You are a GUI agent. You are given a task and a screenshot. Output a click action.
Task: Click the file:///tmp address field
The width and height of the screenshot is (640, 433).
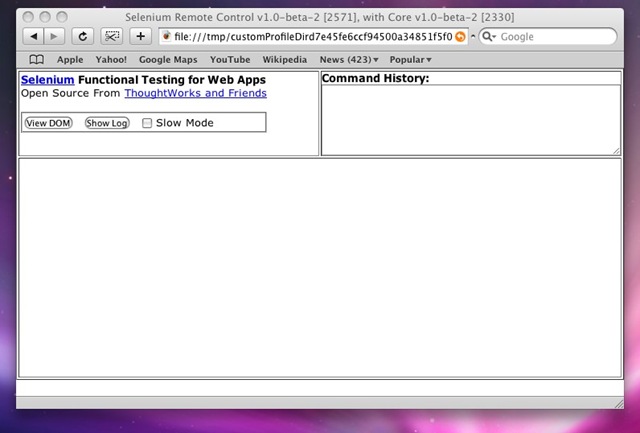313,37
